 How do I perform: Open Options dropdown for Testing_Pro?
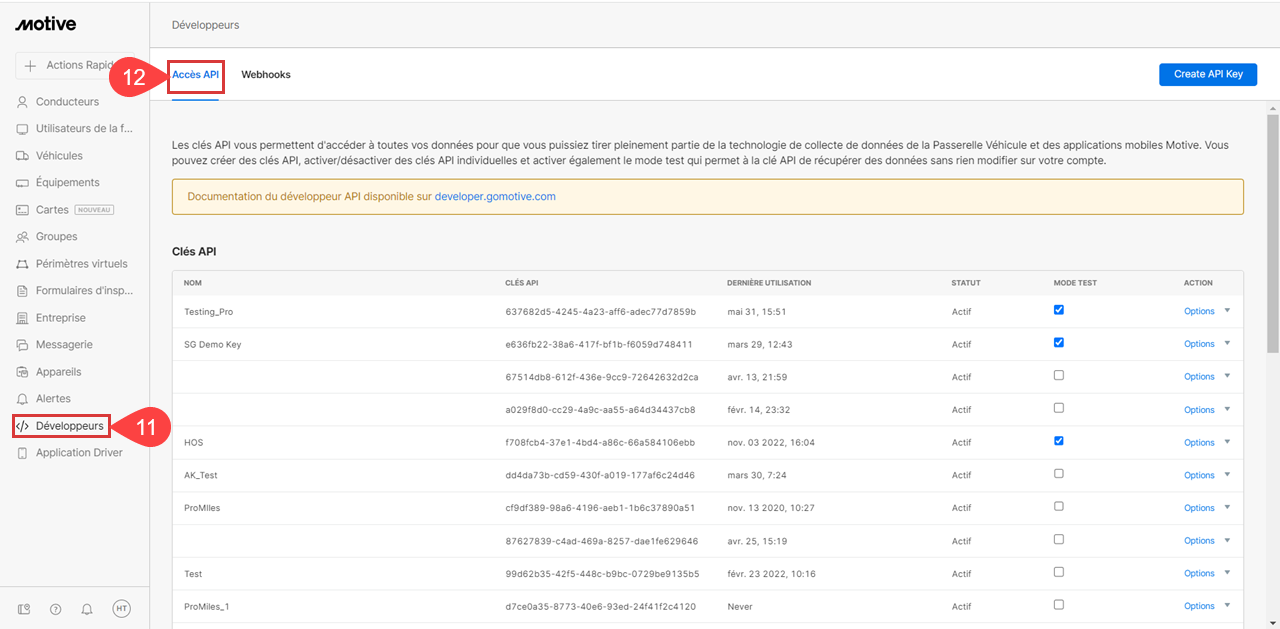tap(1207, 311)
